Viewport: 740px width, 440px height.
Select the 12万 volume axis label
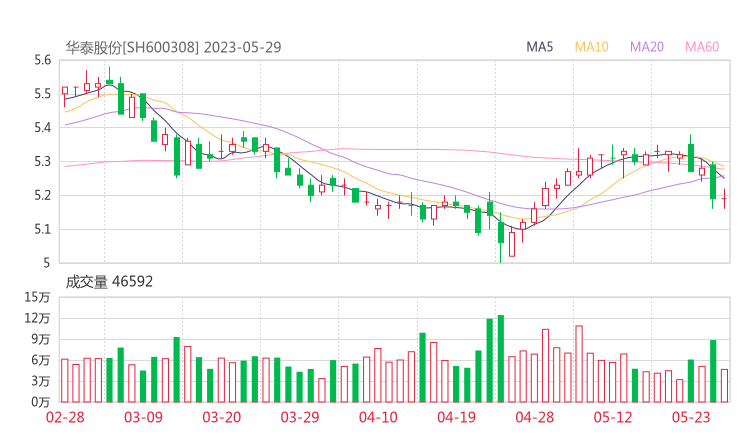[x=37, y=318]
